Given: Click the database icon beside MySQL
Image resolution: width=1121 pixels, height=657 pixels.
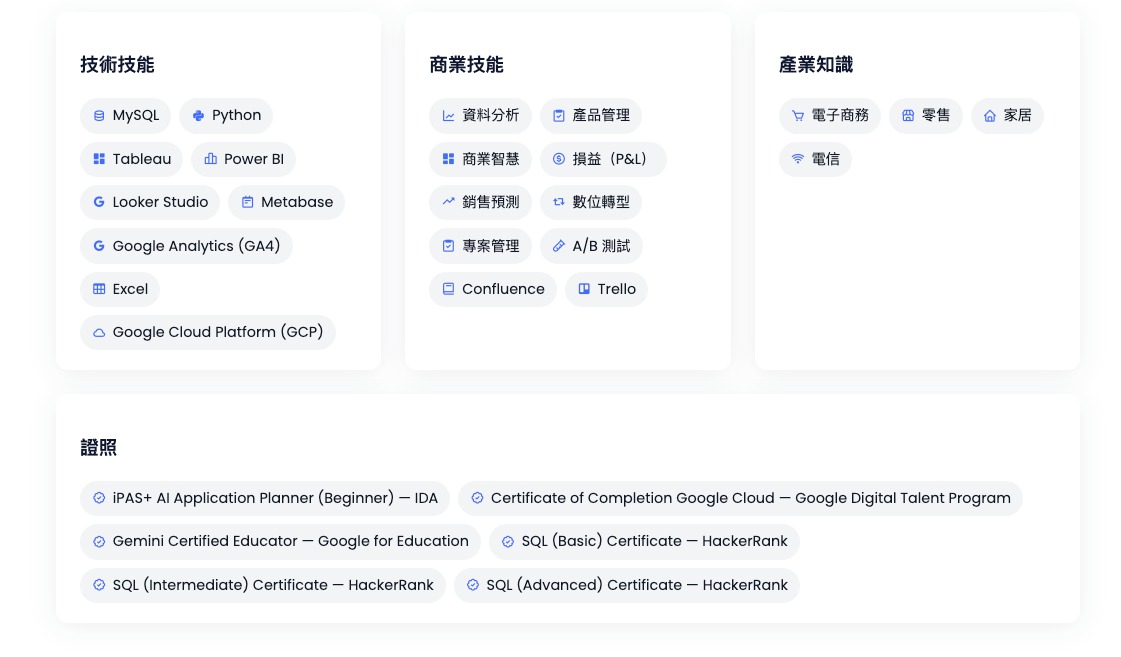Looking at the screenshot, I should 99,116.
